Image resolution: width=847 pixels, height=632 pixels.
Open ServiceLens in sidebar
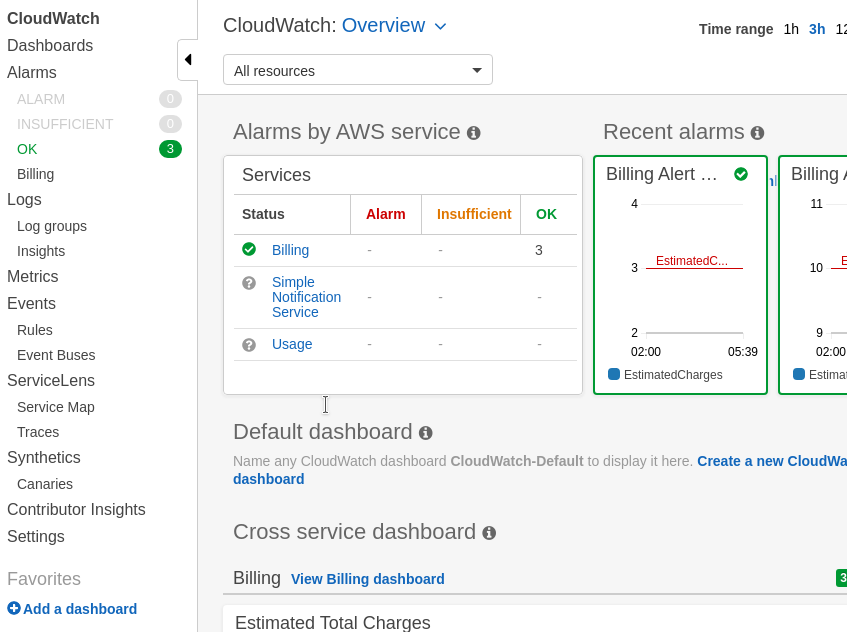coord(51,380)
